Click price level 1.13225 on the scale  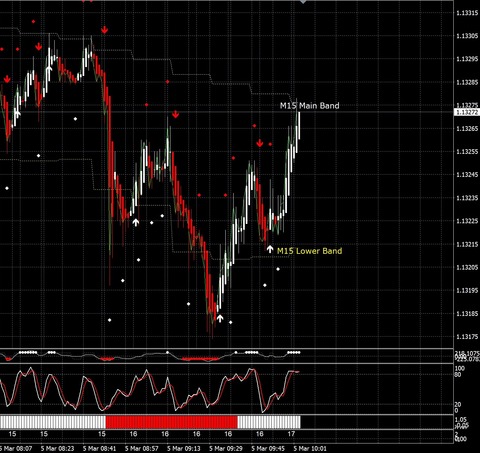coord(467,221)
